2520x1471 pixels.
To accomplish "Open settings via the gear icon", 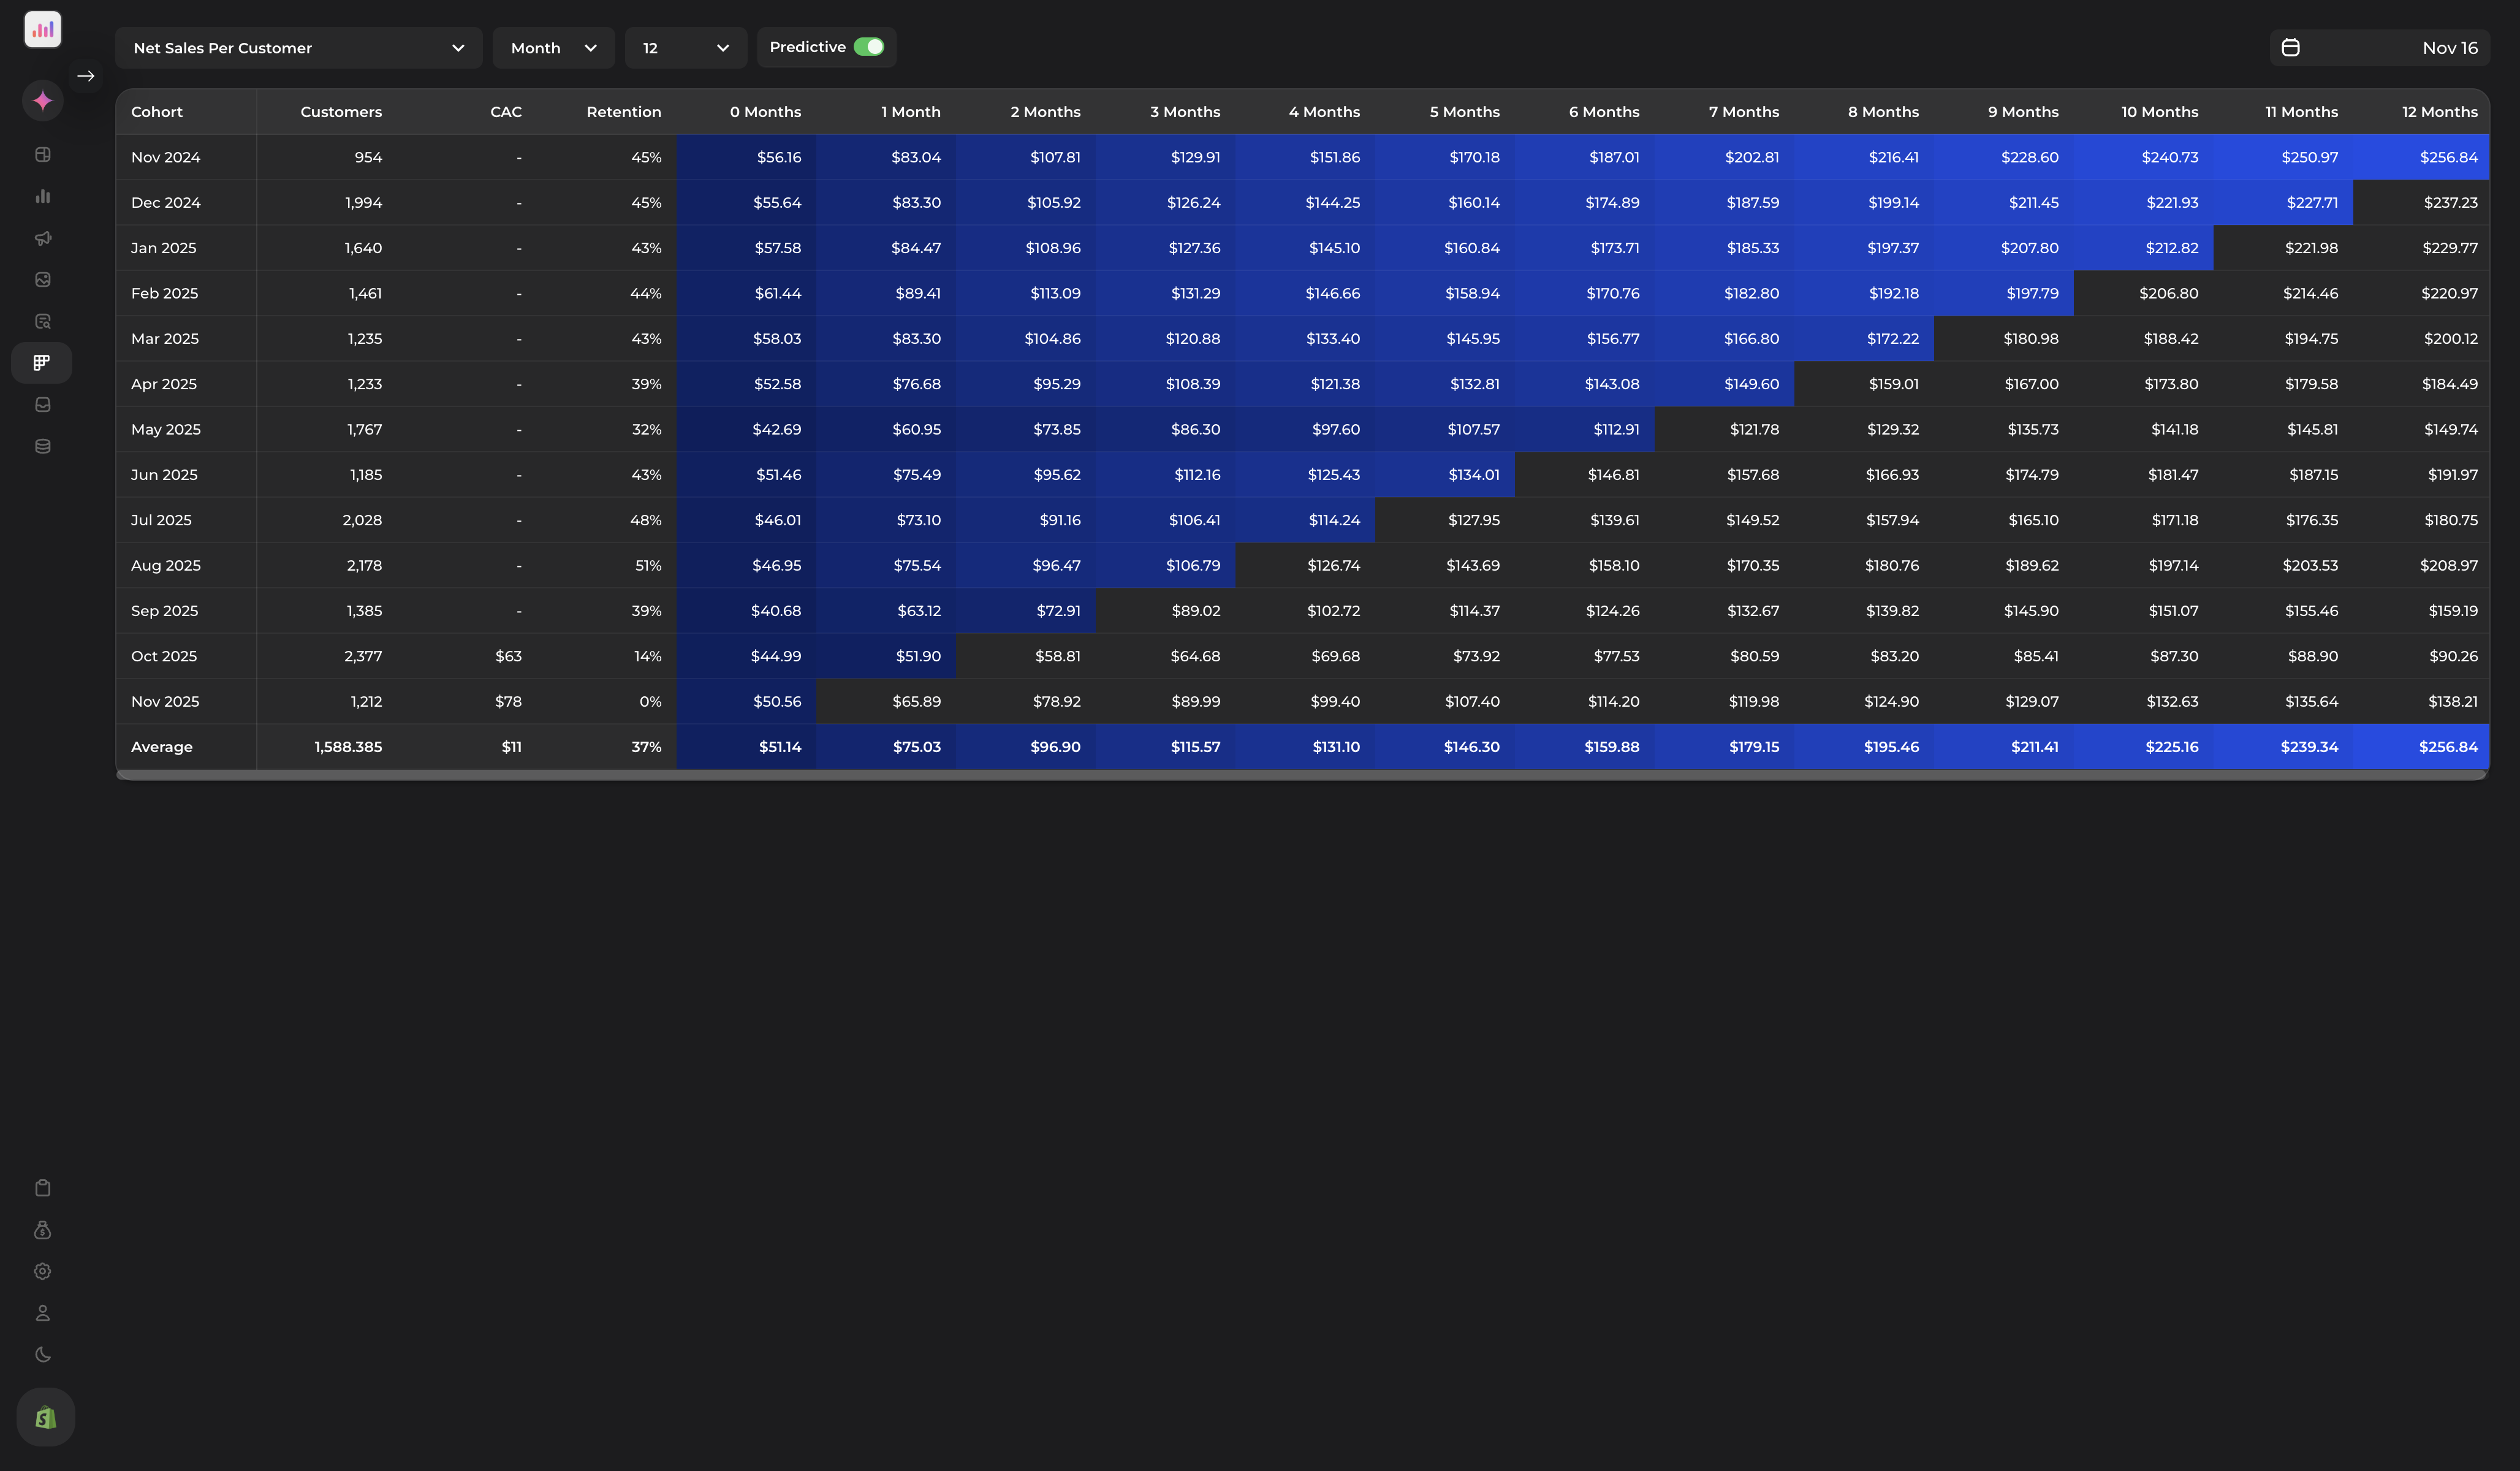I will [42, 1271].
